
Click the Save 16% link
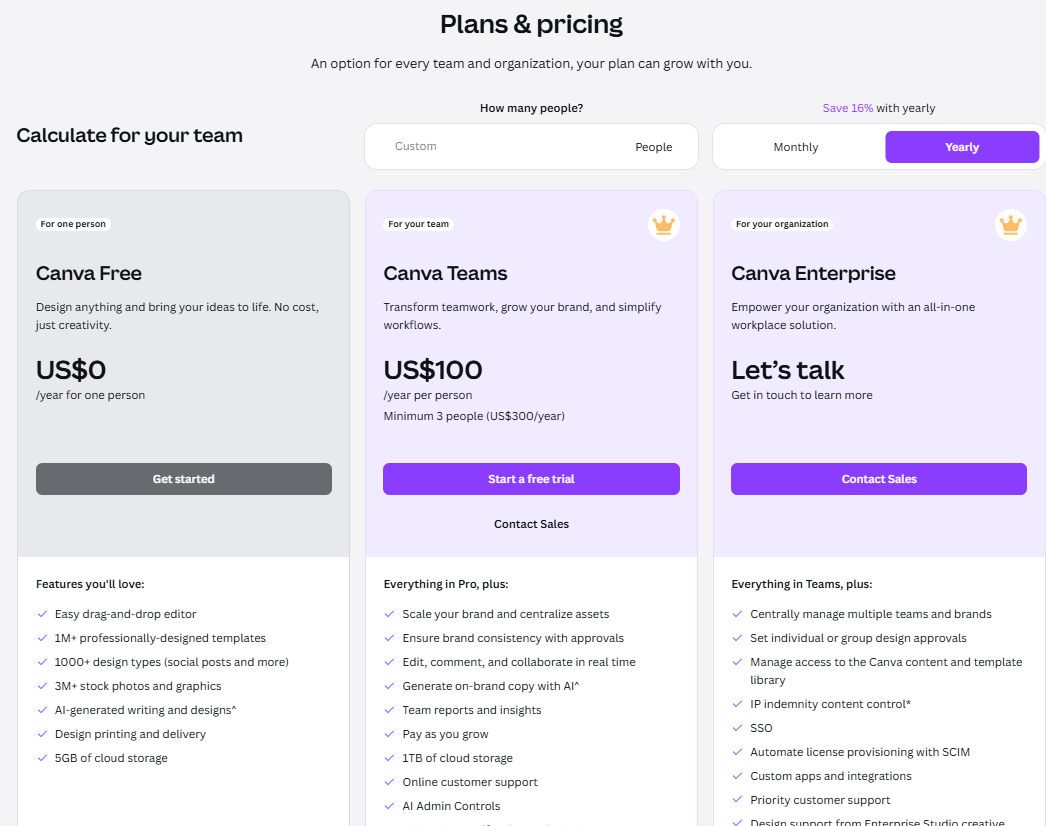tap(847, 108)
